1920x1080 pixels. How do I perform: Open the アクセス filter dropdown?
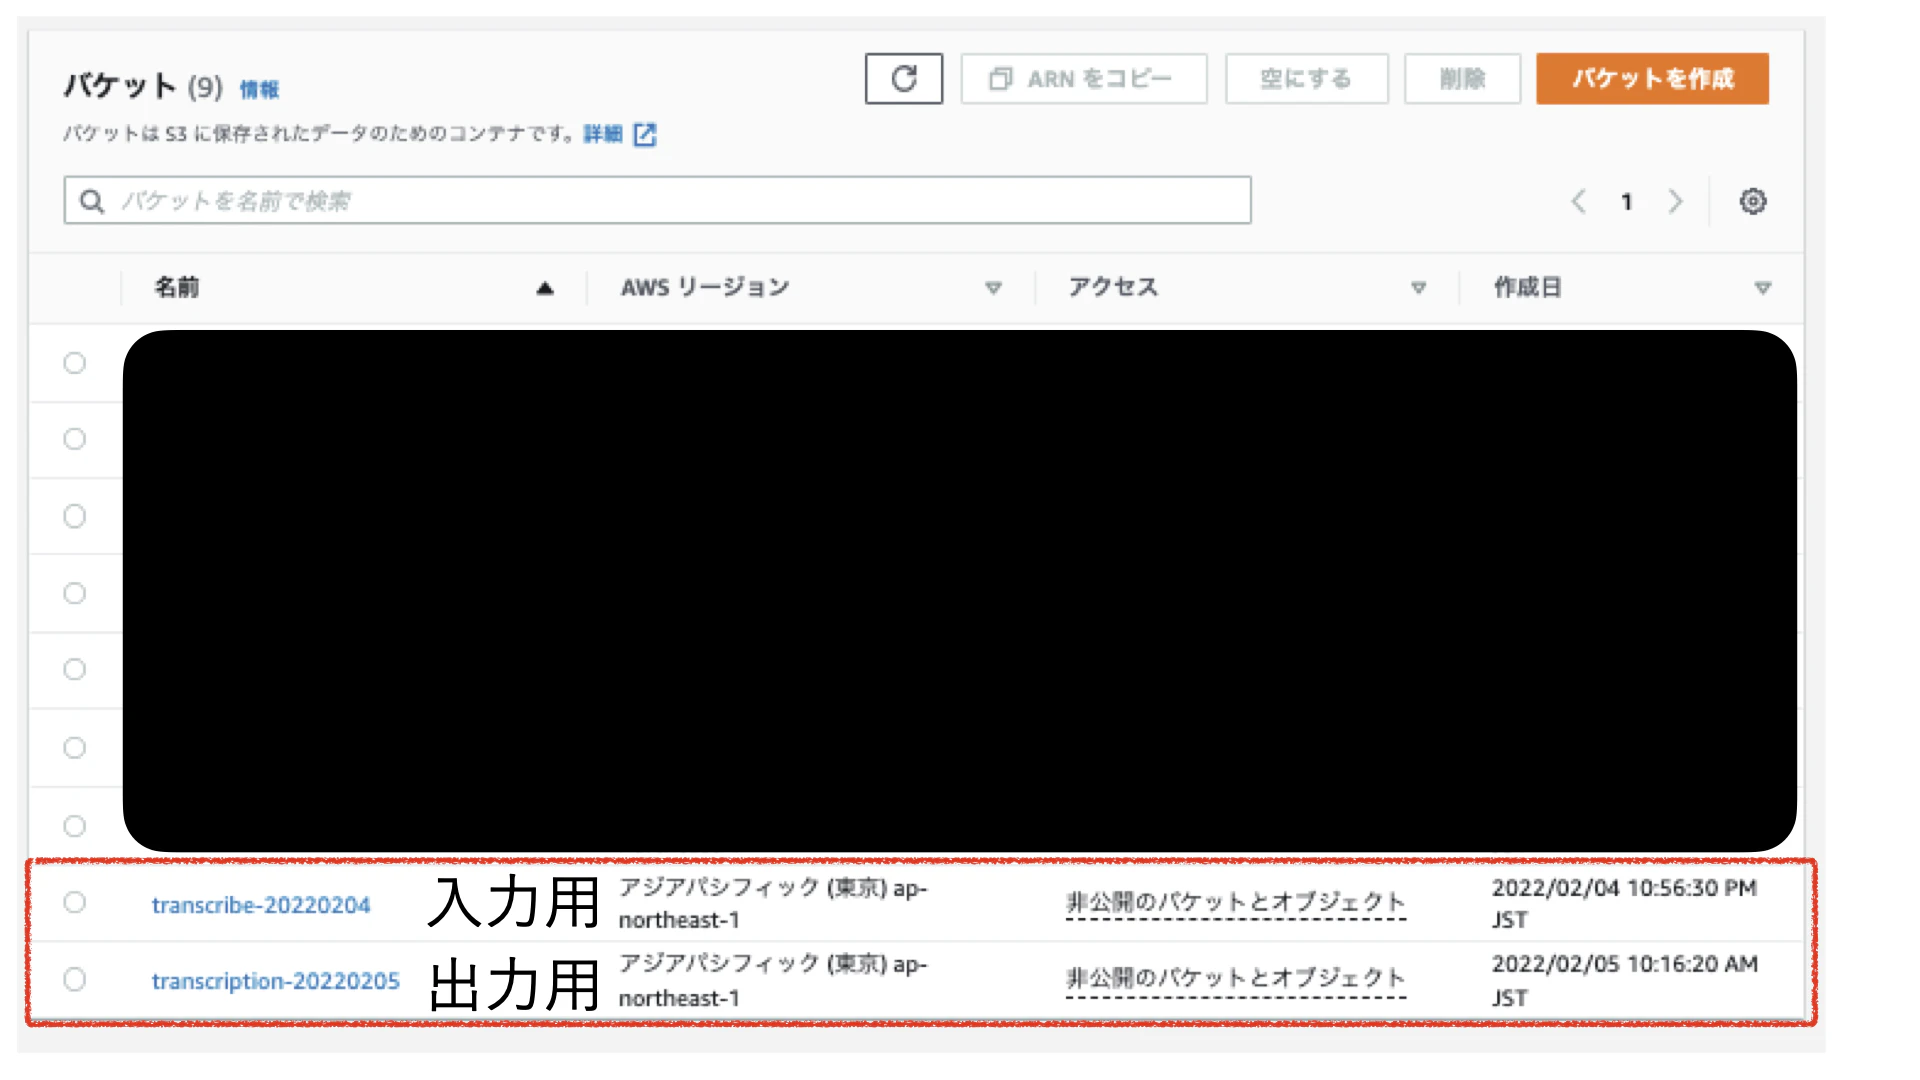[1418, 288]
